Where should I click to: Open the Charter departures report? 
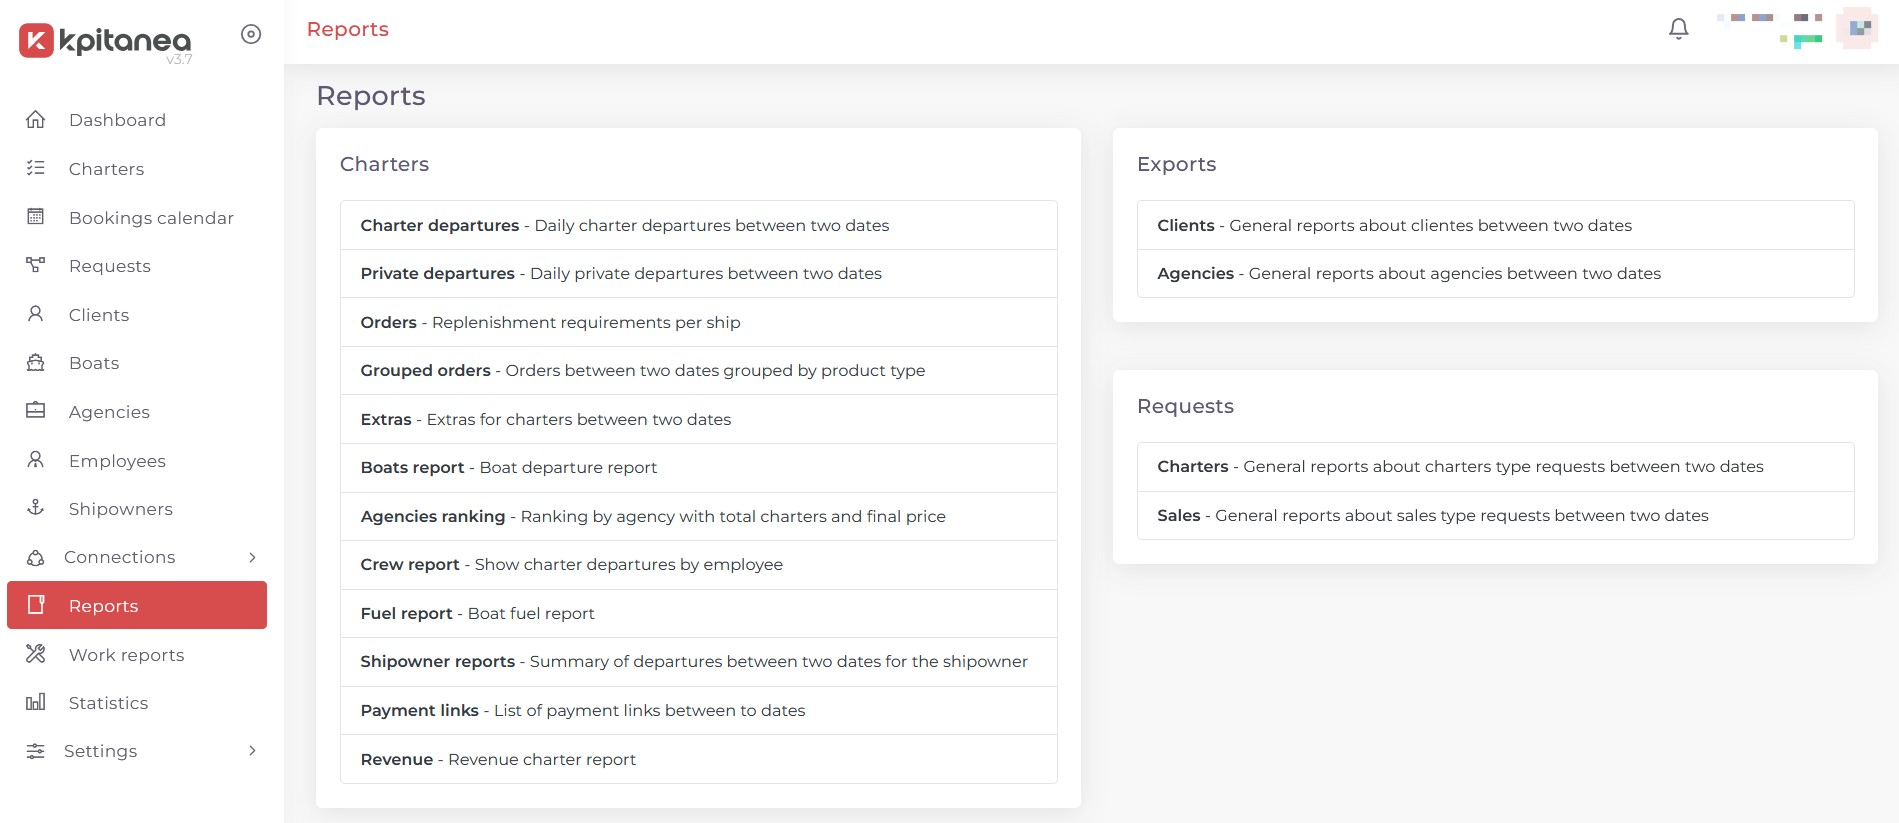tap(699, 225)
